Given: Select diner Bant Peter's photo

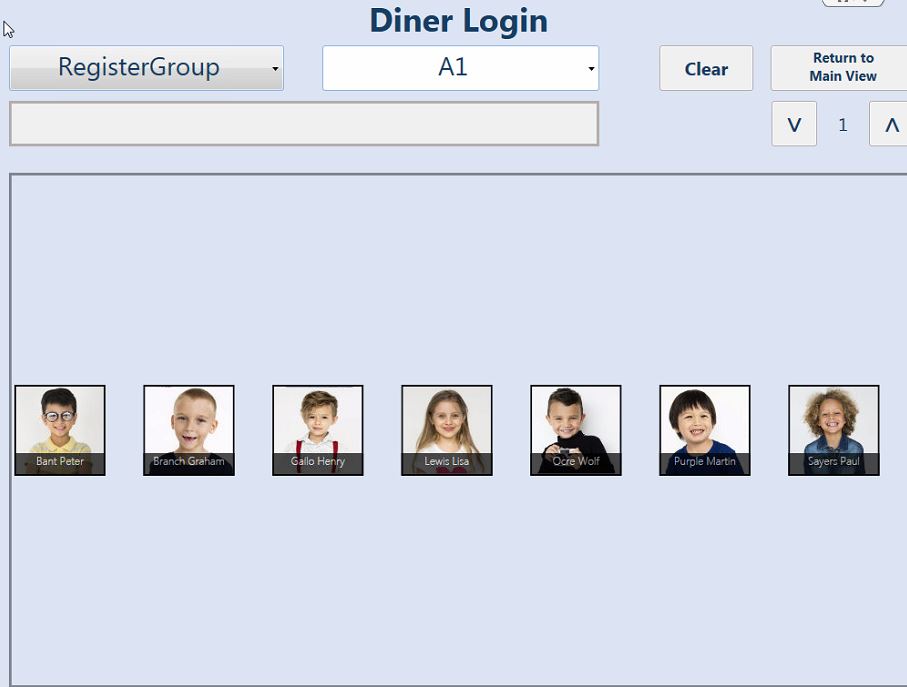Looking at the screenshot, I should pos(60,430).
